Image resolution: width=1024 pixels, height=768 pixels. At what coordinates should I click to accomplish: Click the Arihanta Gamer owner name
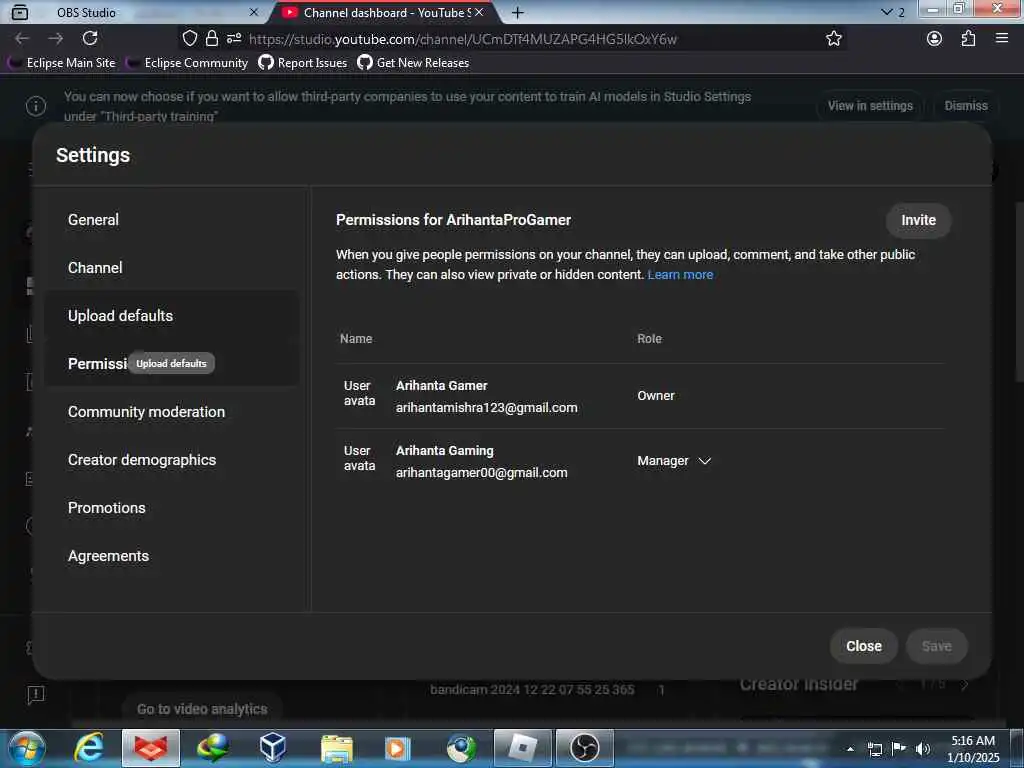tap(441, 386)
